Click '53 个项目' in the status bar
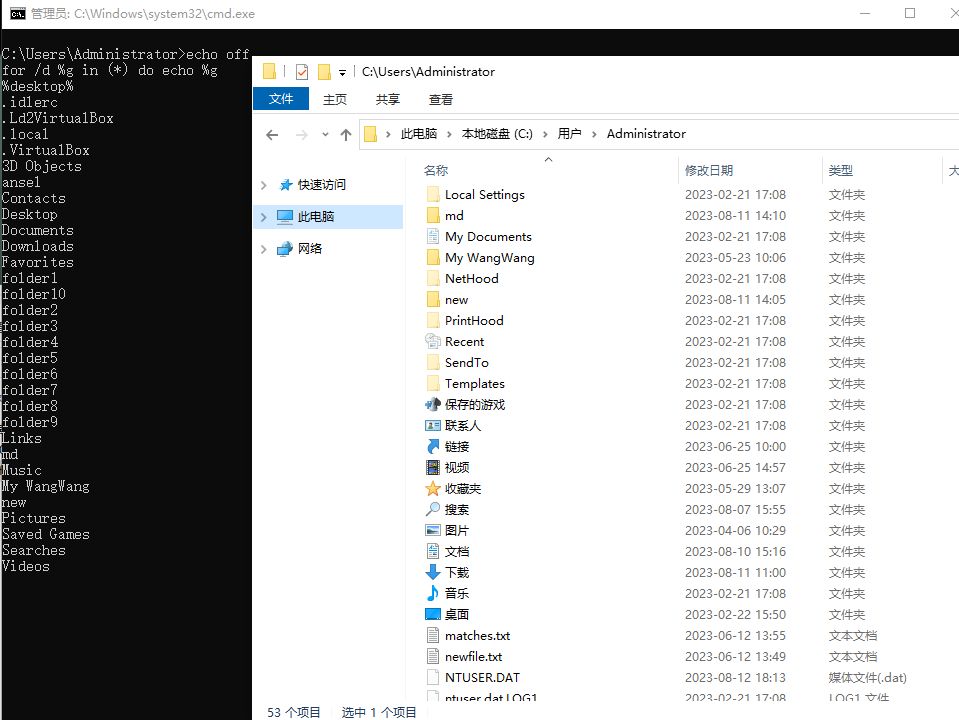Image resolution: width=959 pixels, height=720 pixels. 294,712
